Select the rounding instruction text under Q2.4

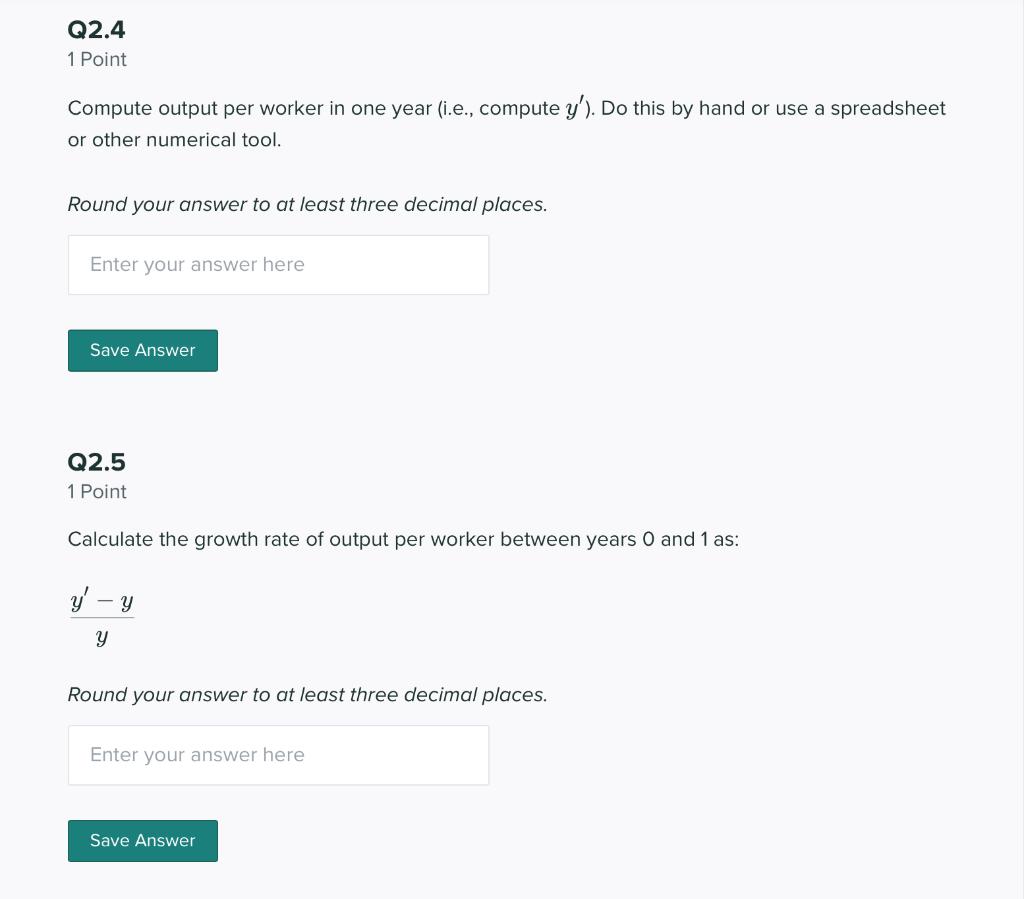(x=307, y=204)
